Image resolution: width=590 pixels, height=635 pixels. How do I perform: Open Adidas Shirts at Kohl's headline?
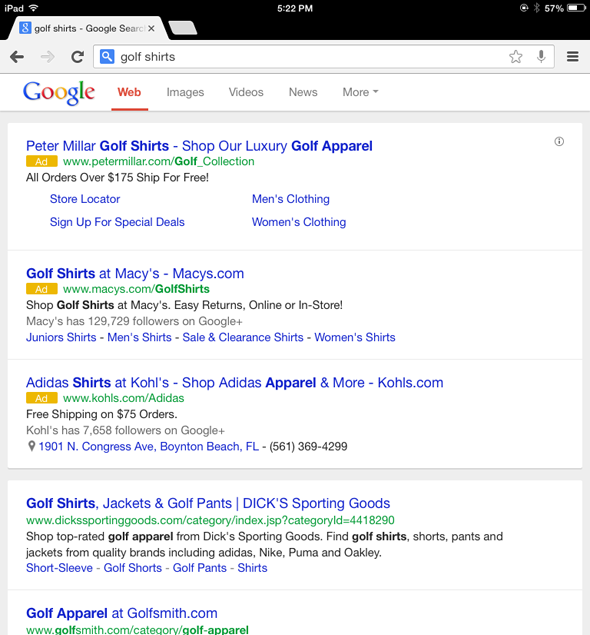click(234, 383)
